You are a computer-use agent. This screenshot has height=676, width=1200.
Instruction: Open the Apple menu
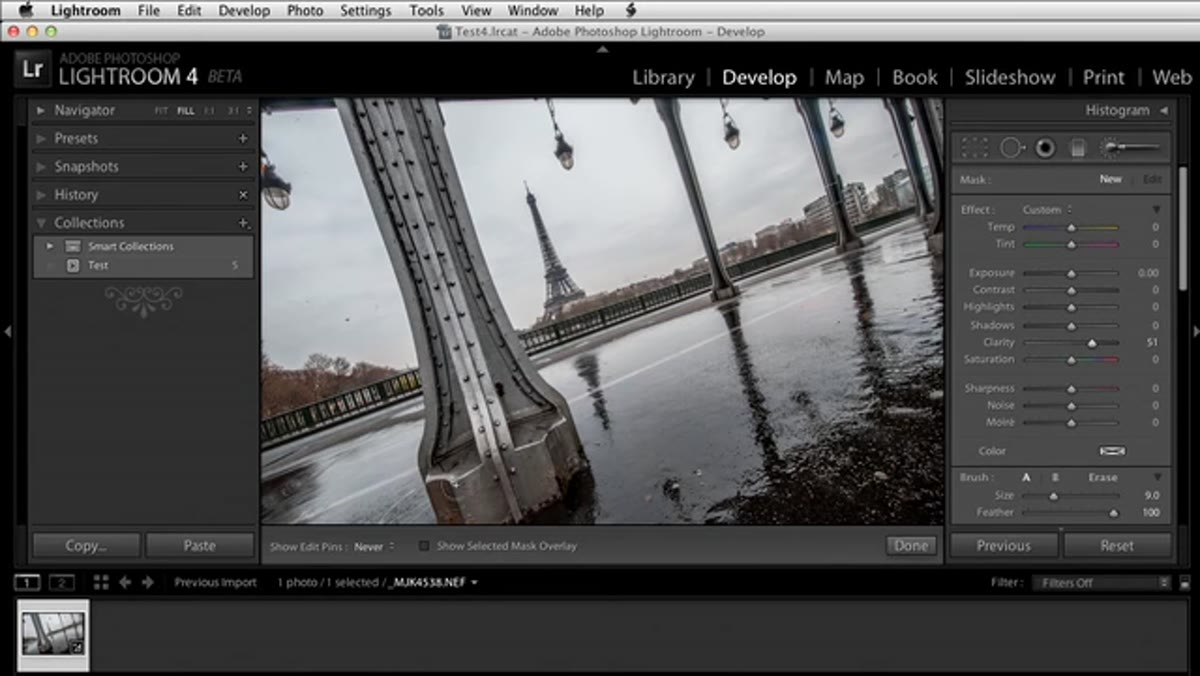point(26,11)
